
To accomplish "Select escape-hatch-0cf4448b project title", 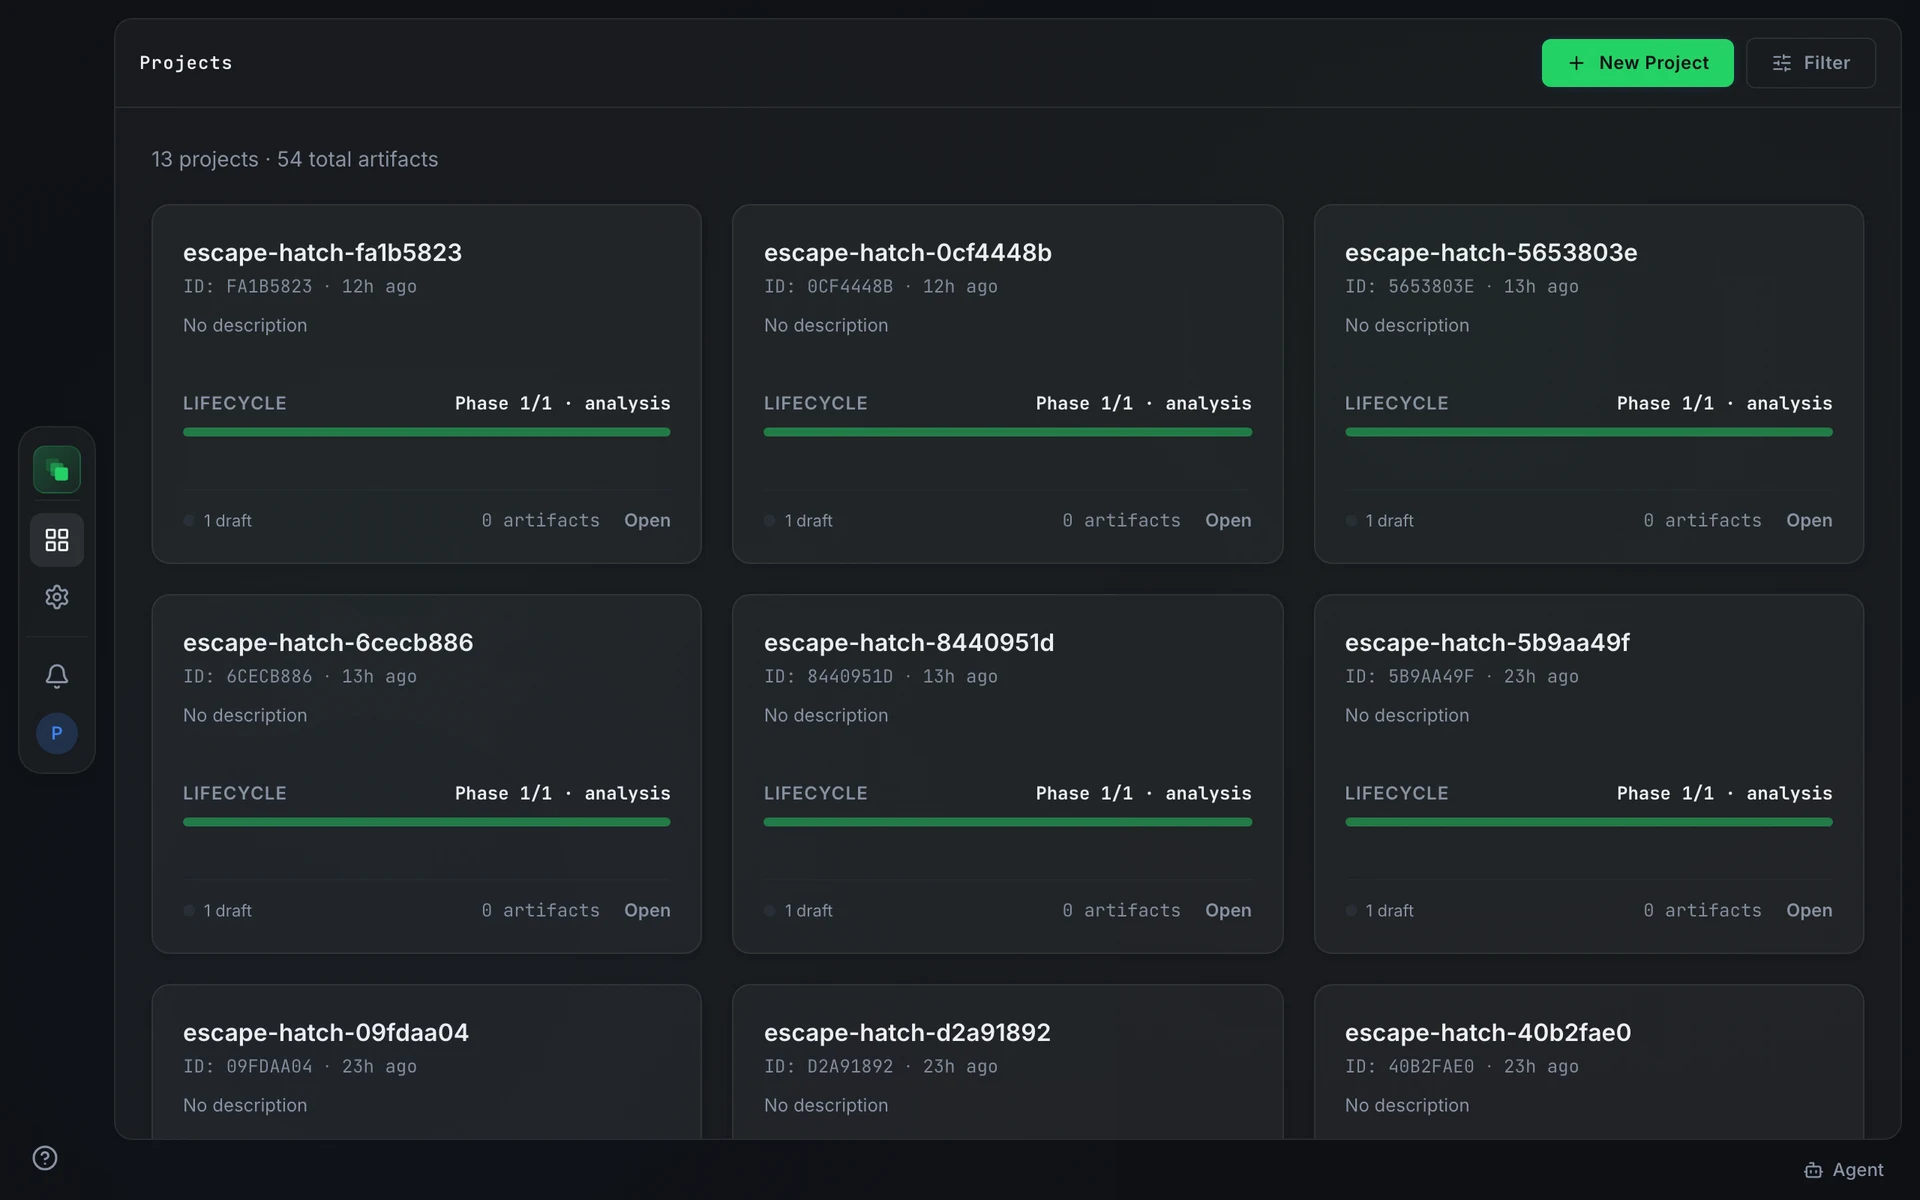I will pos(907,252).
